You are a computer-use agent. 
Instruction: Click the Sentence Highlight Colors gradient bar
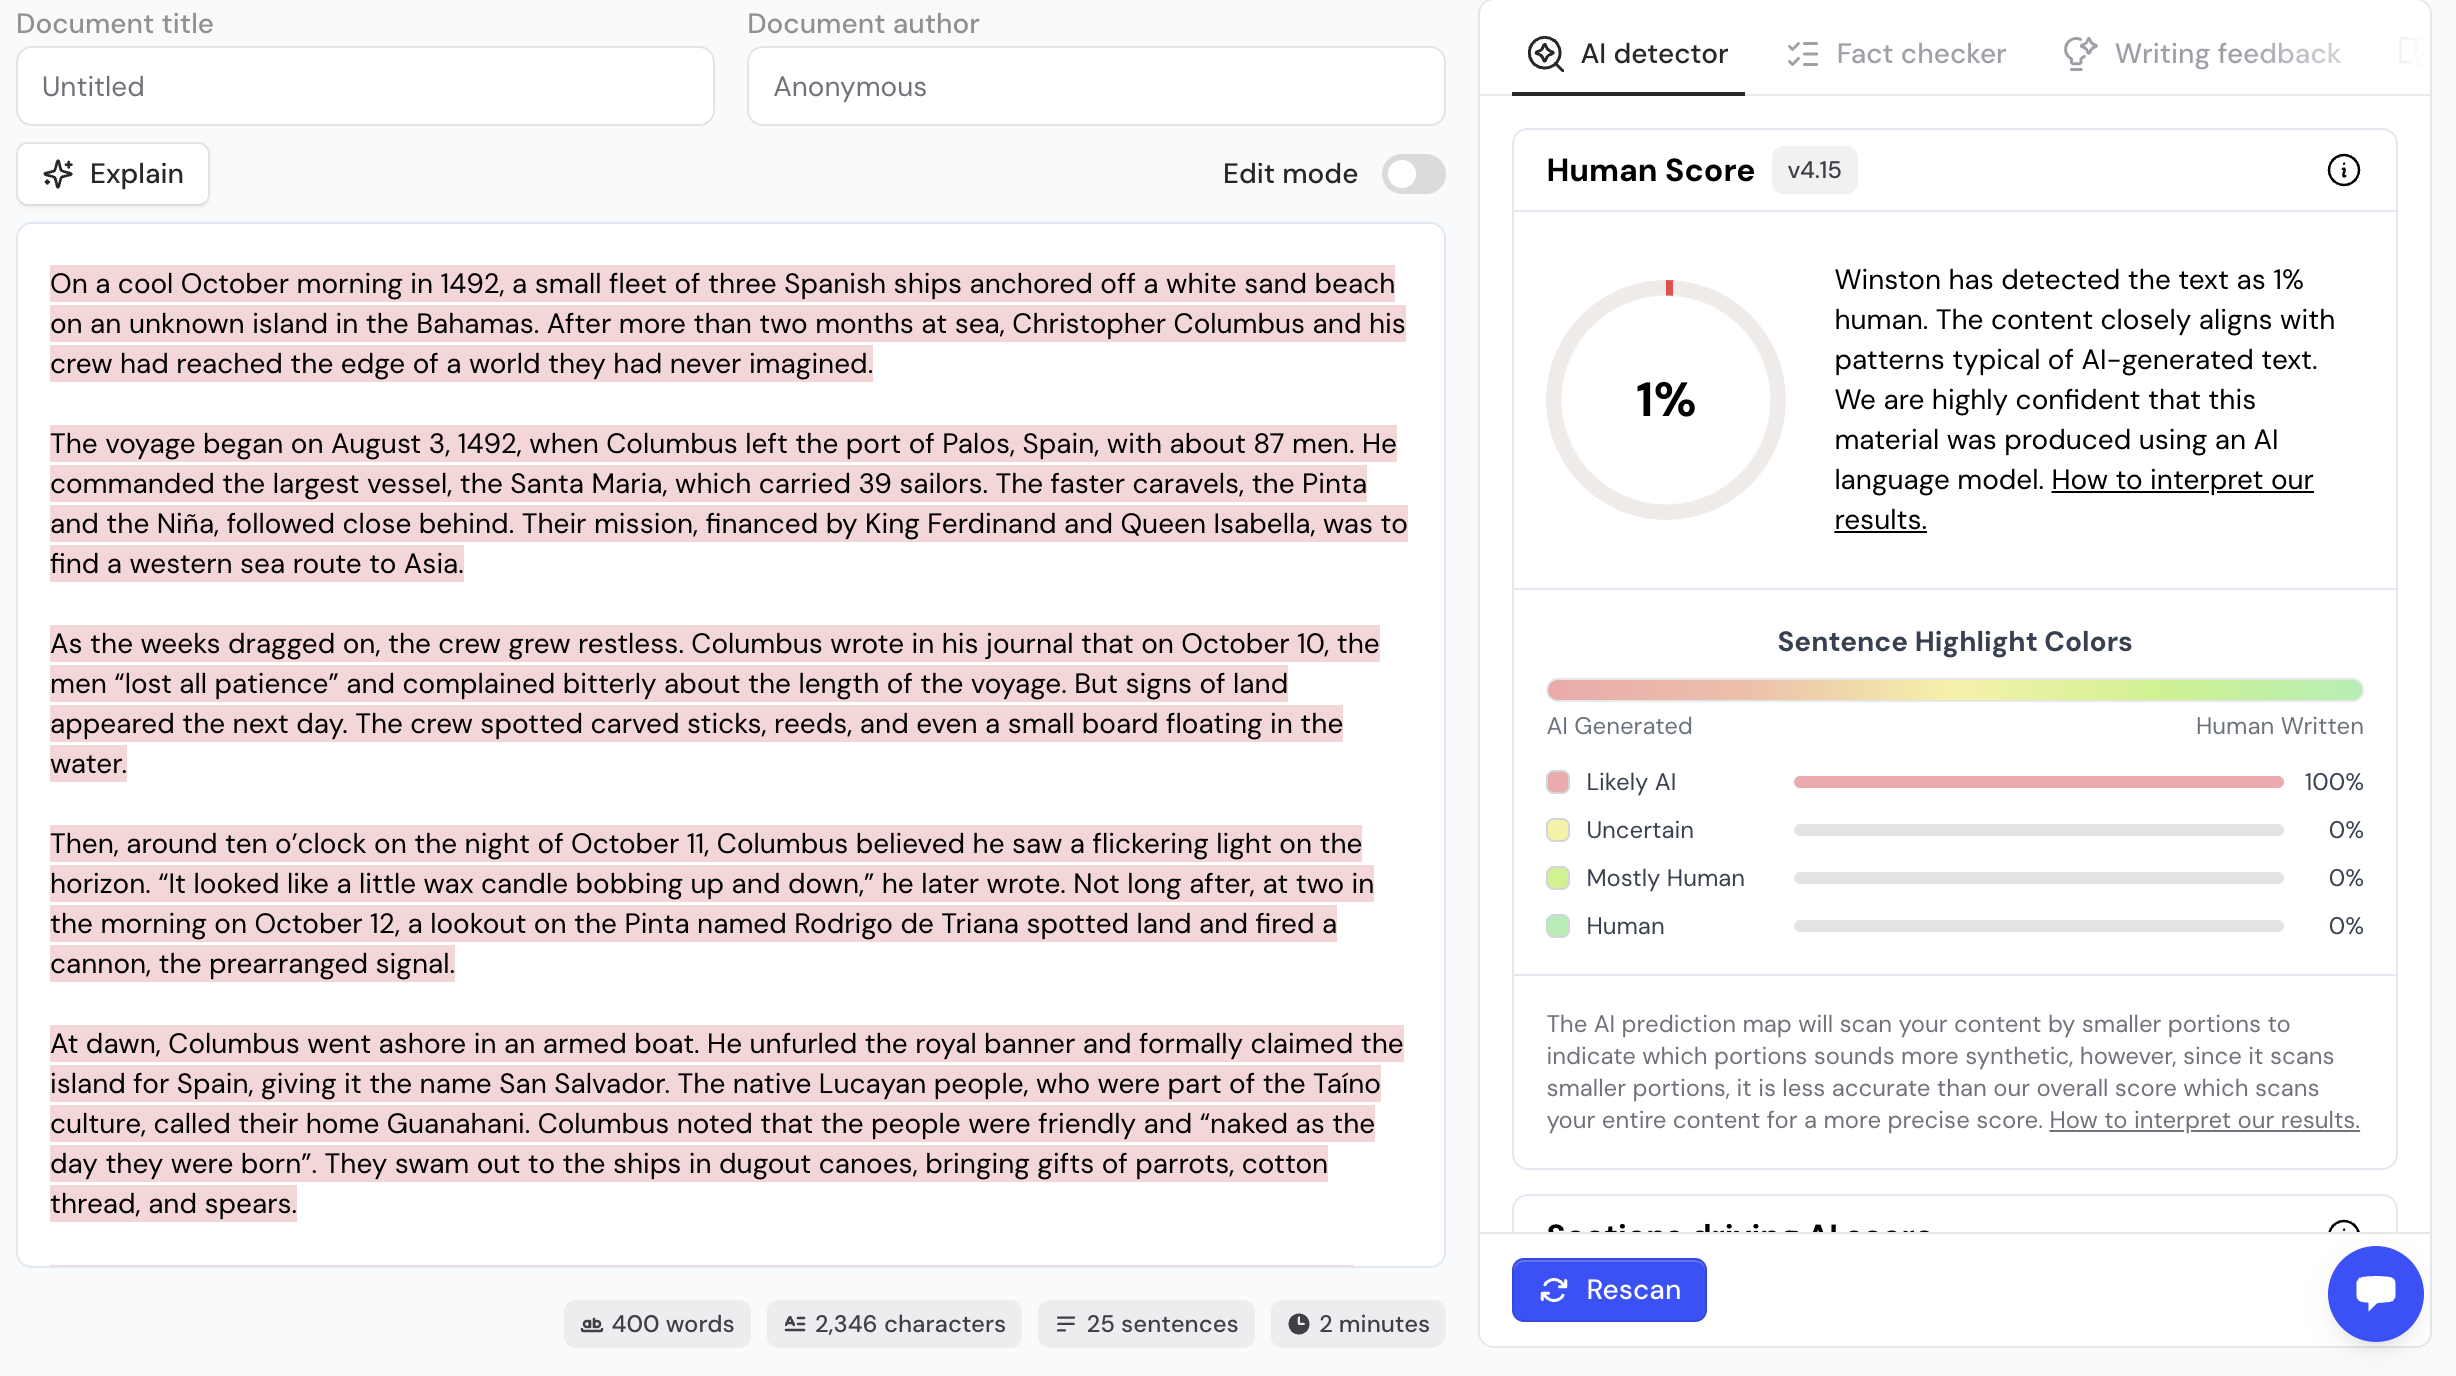point(1954,690)
